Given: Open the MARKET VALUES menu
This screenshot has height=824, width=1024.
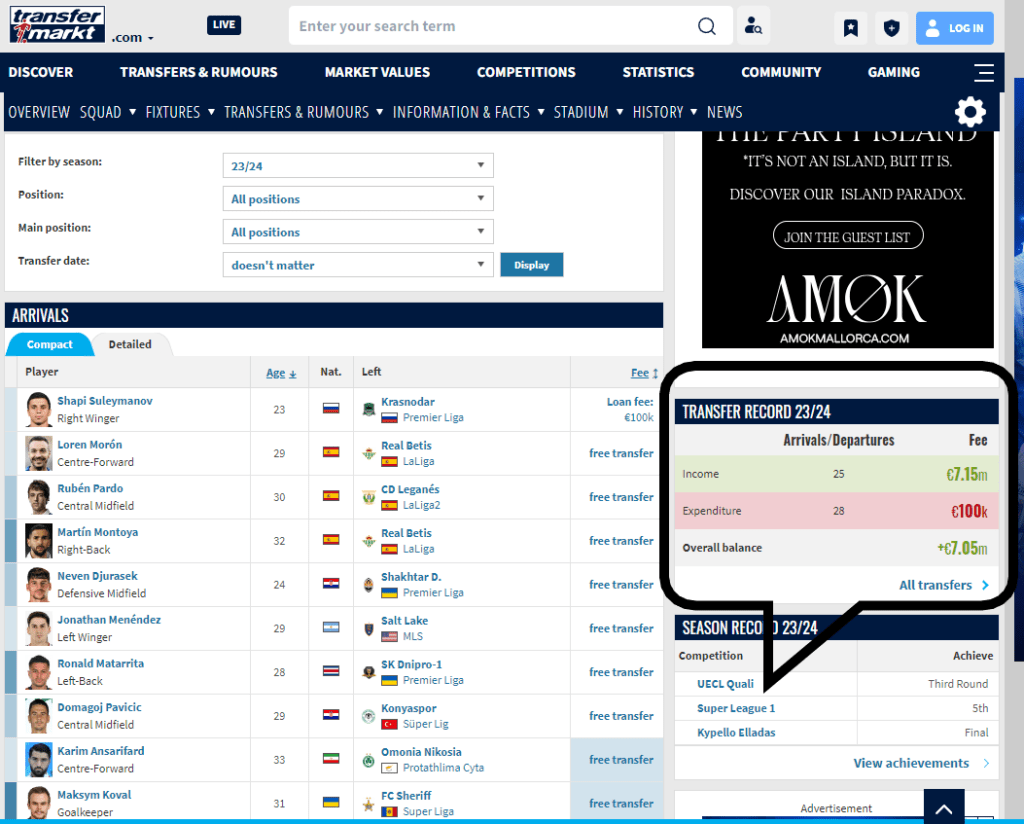Looking at the screenshot, I should [x=377, y=72].
